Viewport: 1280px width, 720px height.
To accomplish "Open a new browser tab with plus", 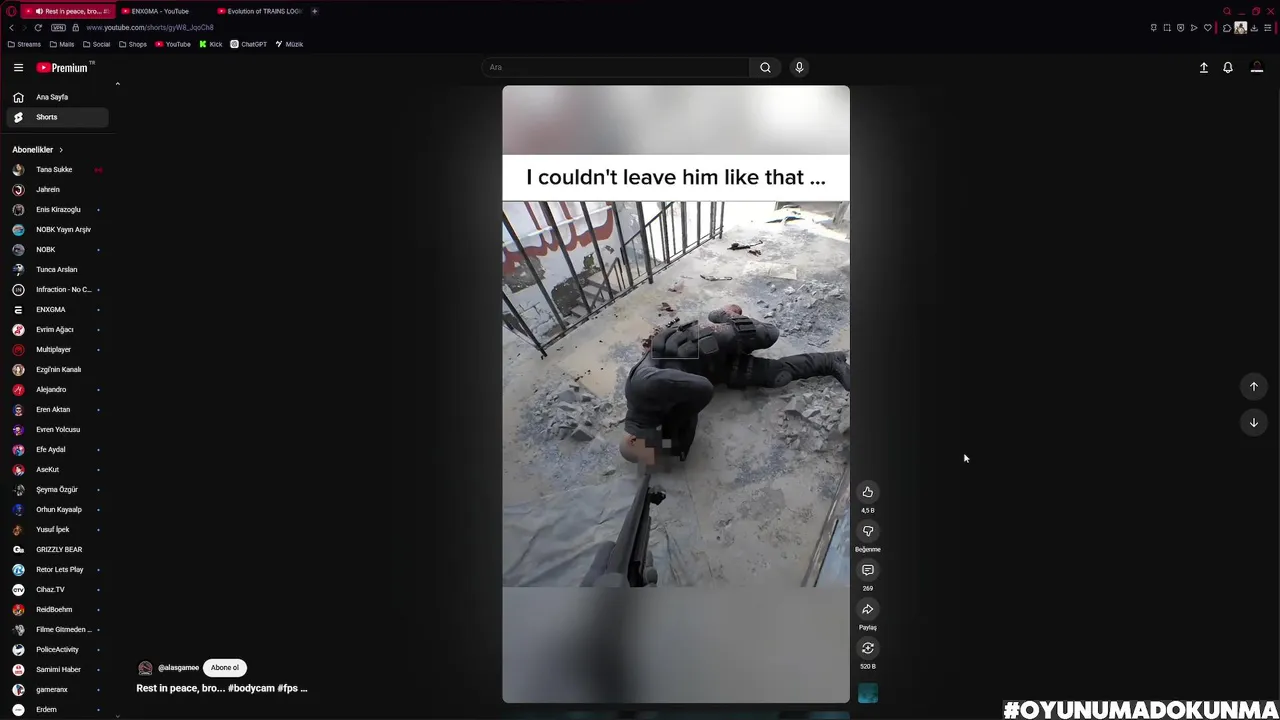I will 314,11.
